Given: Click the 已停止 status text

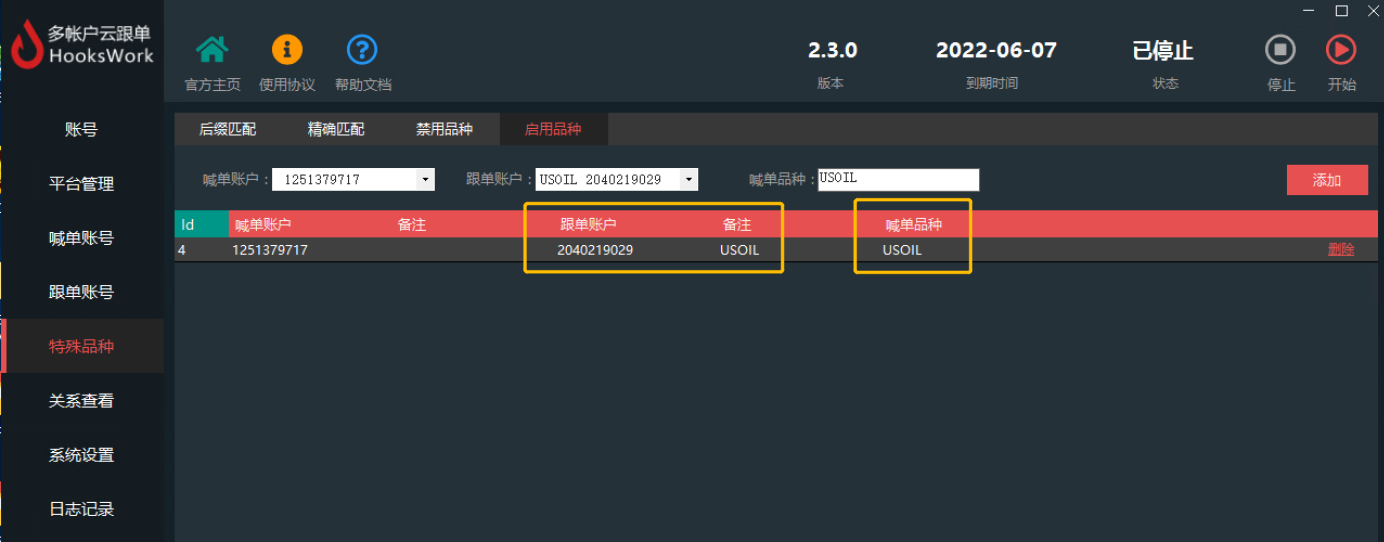Looking at the screenshot, I should (x=1163, y=50).
